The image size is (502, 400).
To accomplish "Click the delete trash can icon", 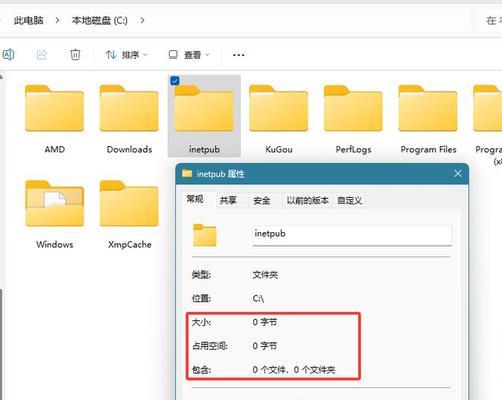I will [x=75, y=54].
